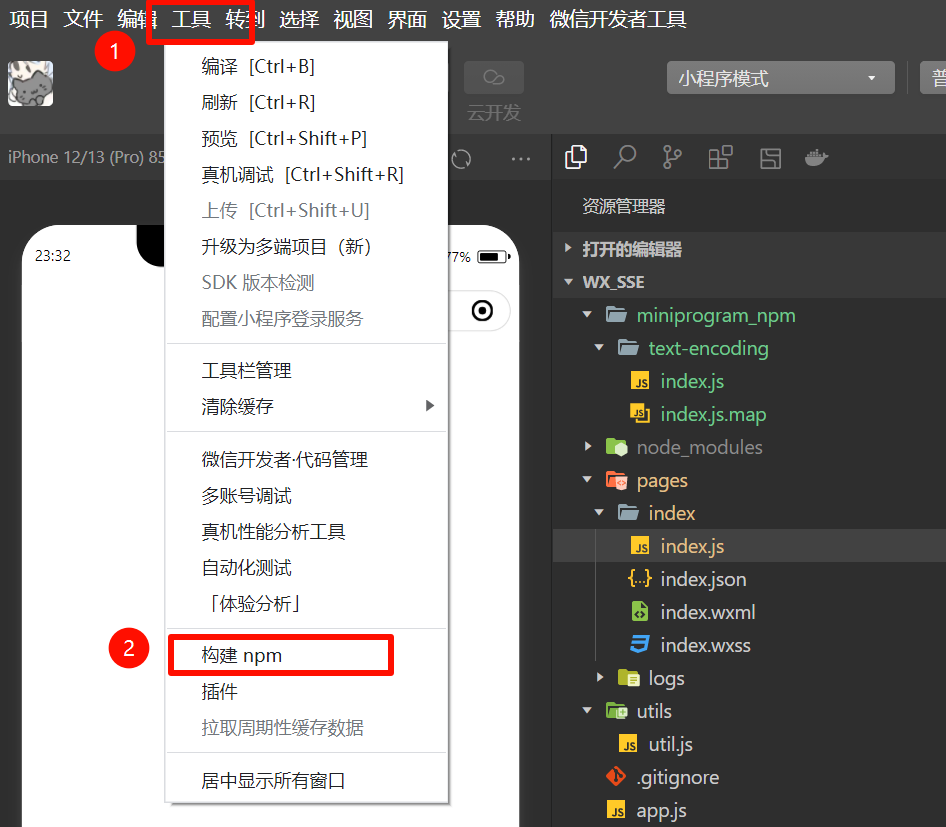Choose 工具栏管理 menu entry

306,370
